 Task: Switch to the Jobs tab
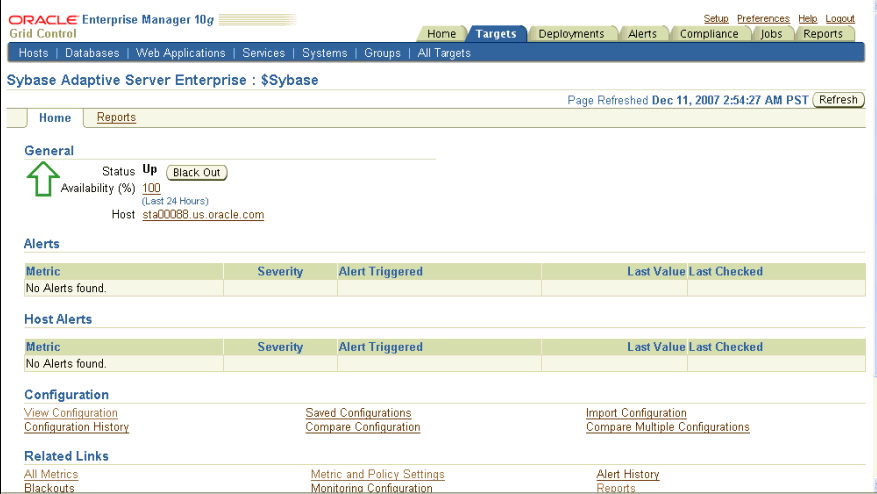click(x=771, y=34)
